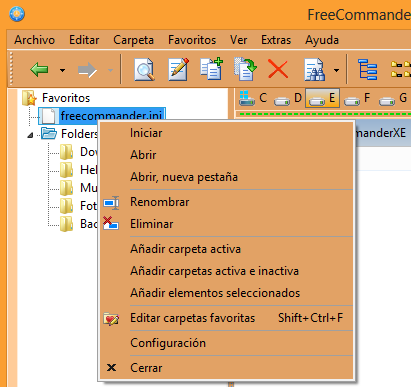
Task: Click the Copy files toolbar icon
Action: (x=211, y=69)
